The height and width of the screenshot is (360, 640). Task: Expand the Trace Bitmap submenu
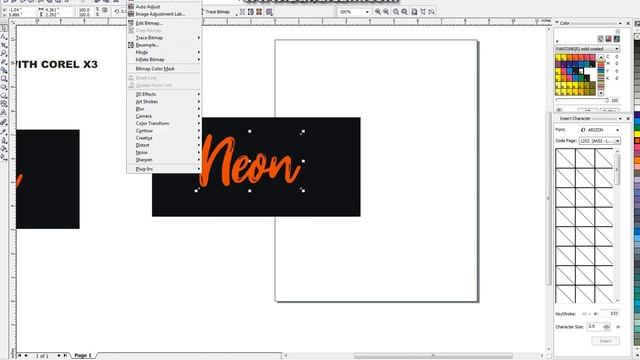164,38
